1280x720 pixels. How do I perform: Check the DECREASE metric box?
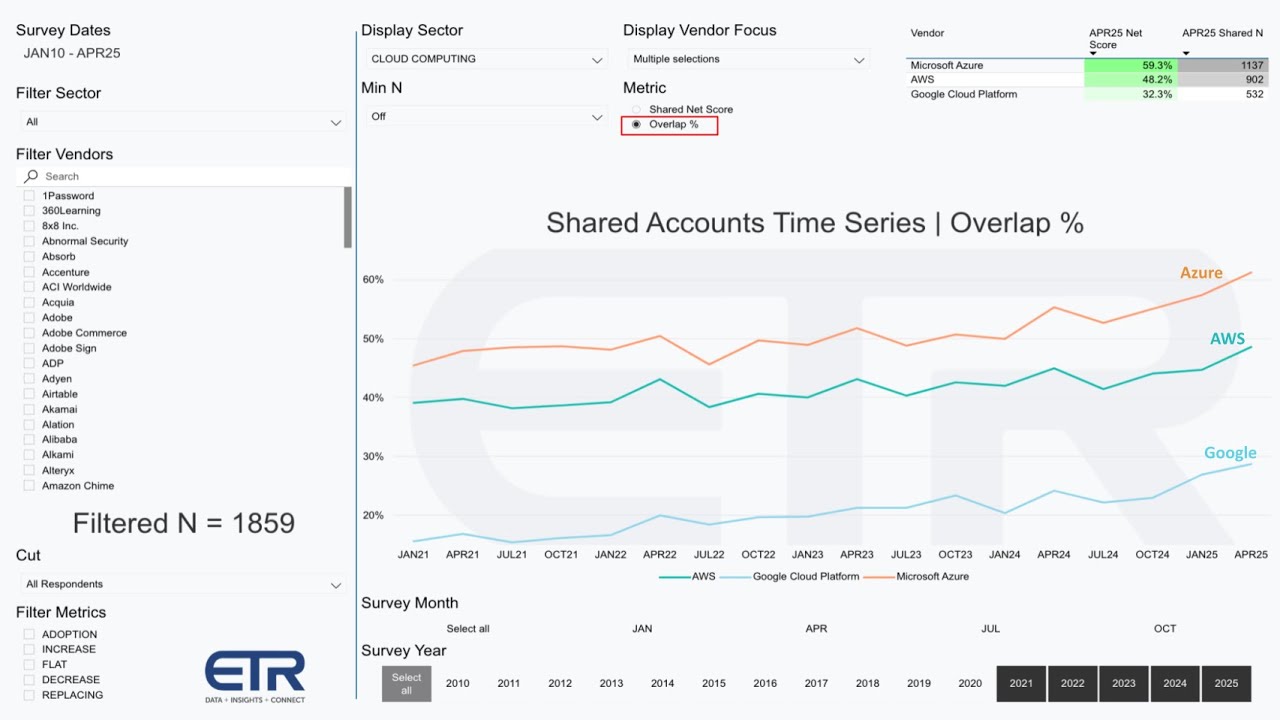click(x=30, y=680)
